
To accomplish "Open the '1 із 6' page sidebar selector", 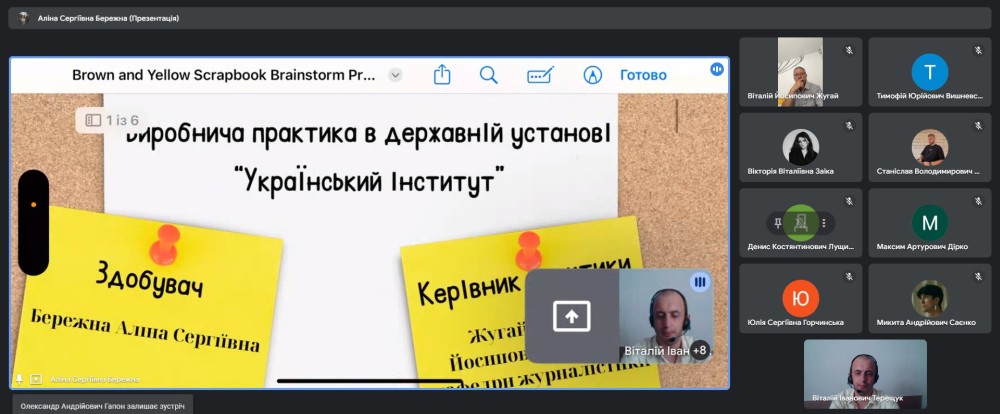I will tap(111, 120).
